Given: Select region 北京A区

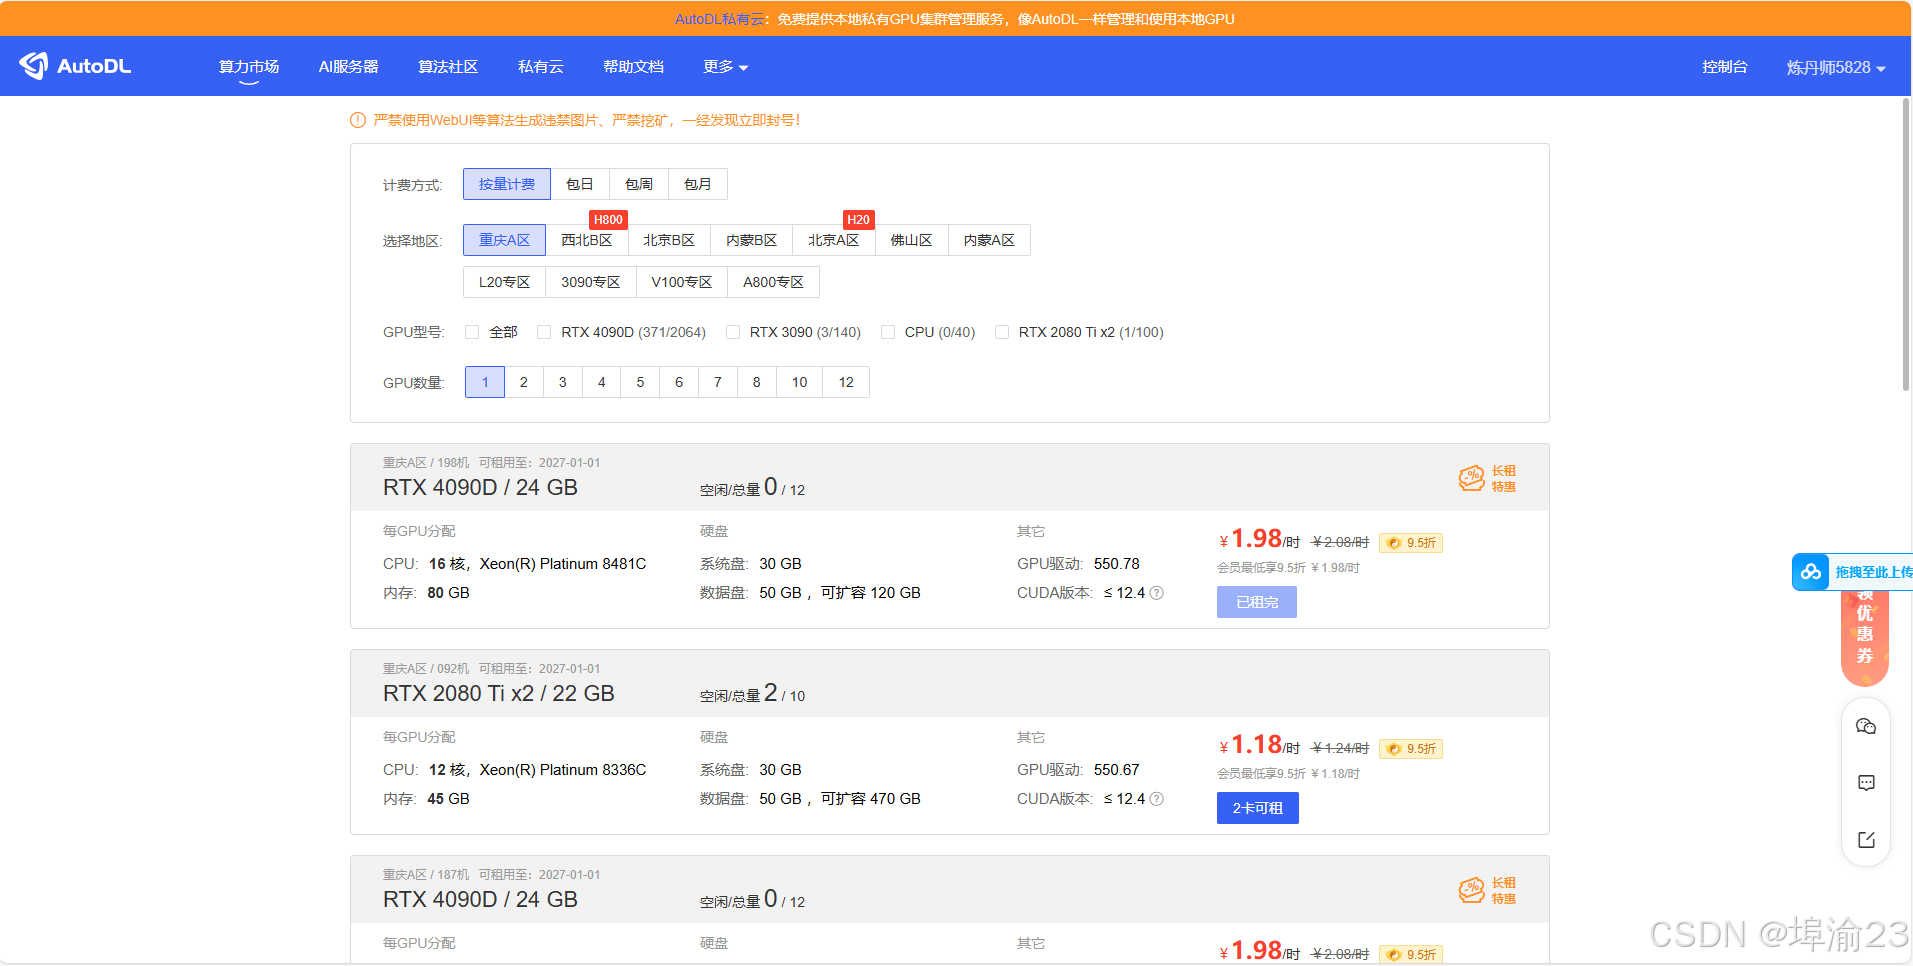Looking at the screenshot, I should (834, 240).
